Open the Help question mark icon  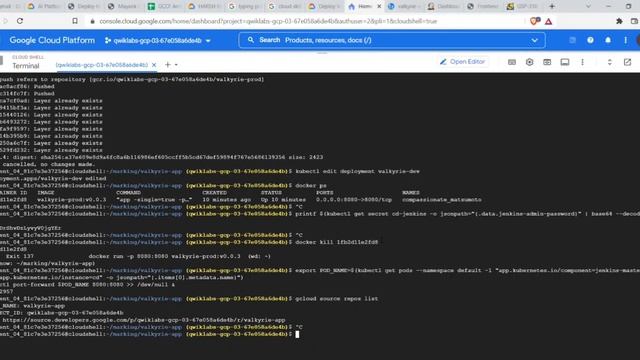[590, 40]
